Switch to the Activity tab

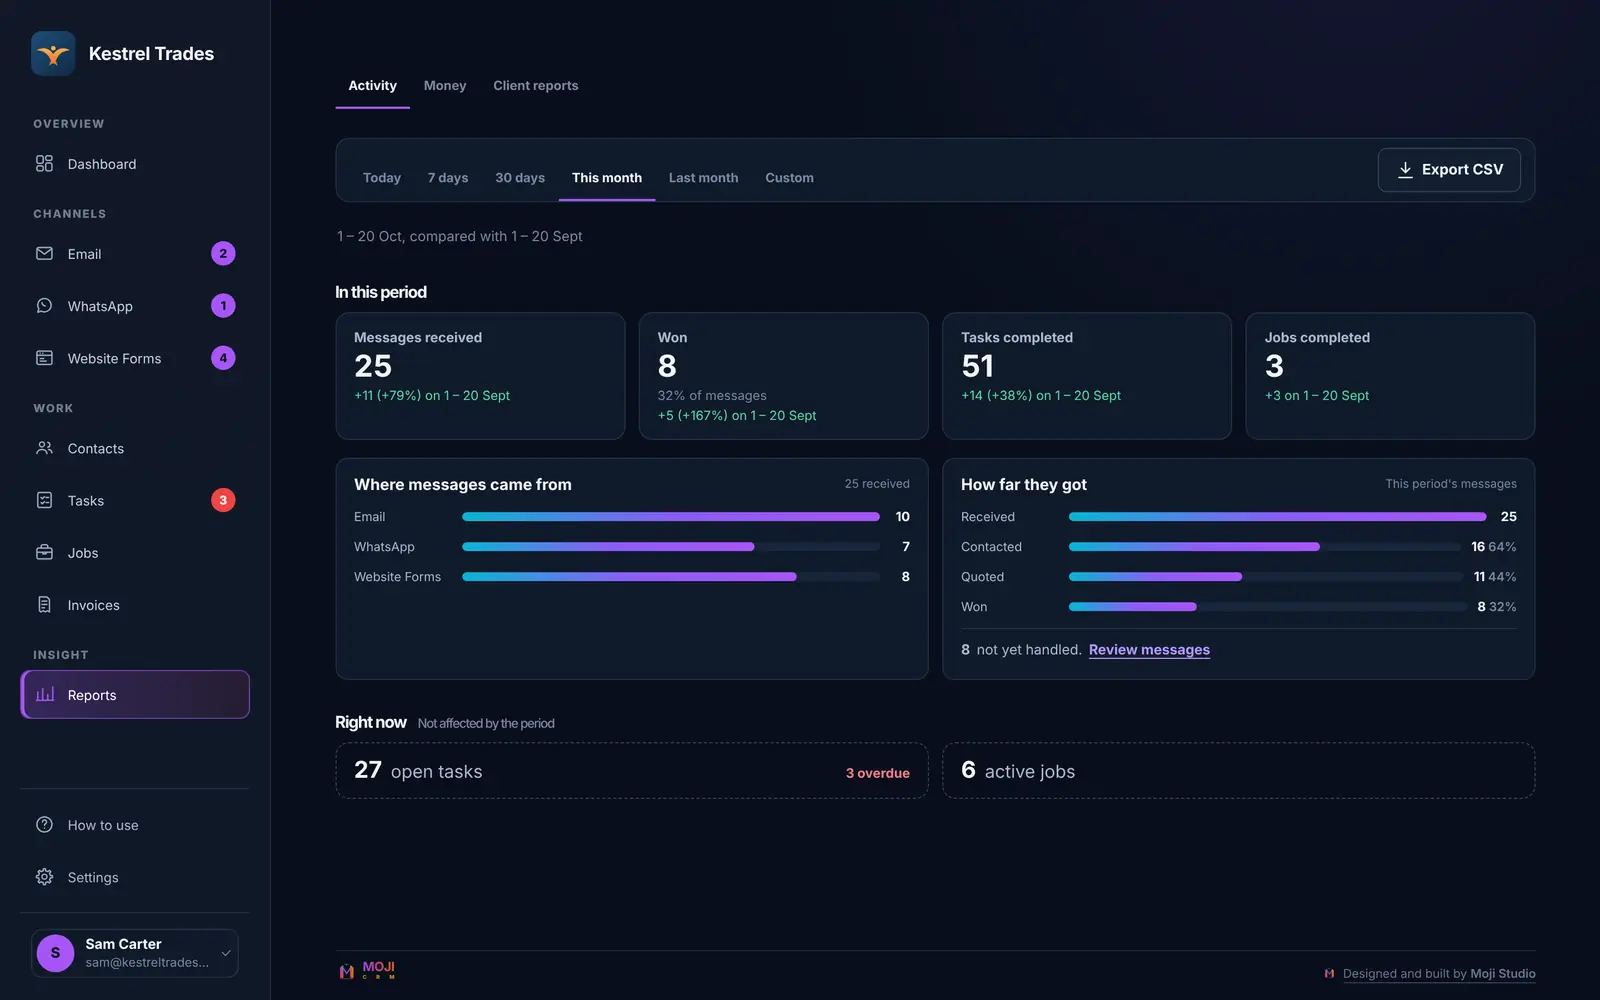coord(372,86)
